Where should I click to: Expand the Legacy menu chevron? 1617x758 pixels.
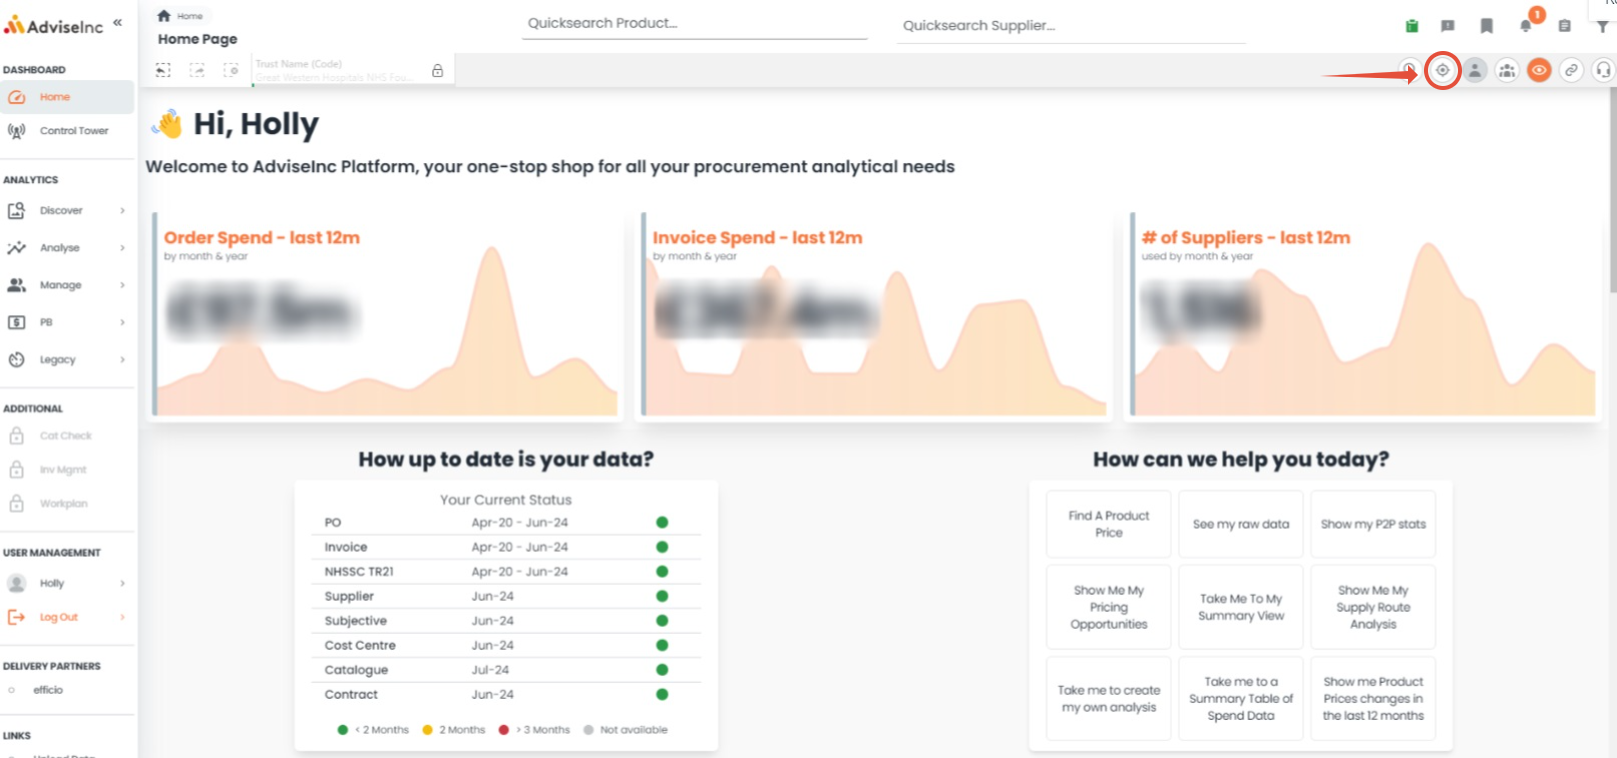(x=122, y=359)
